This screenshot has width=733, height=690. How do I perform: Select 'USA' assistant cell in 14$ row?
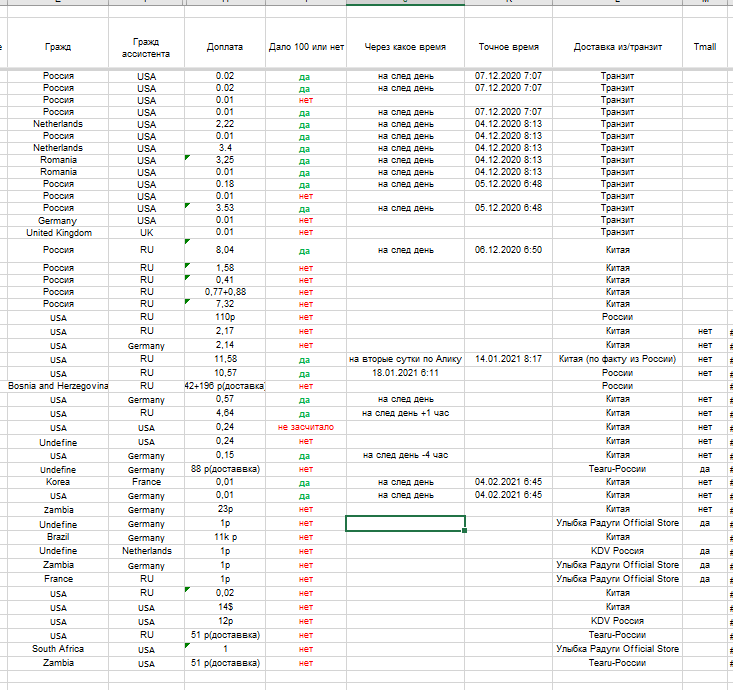point(146,608)
